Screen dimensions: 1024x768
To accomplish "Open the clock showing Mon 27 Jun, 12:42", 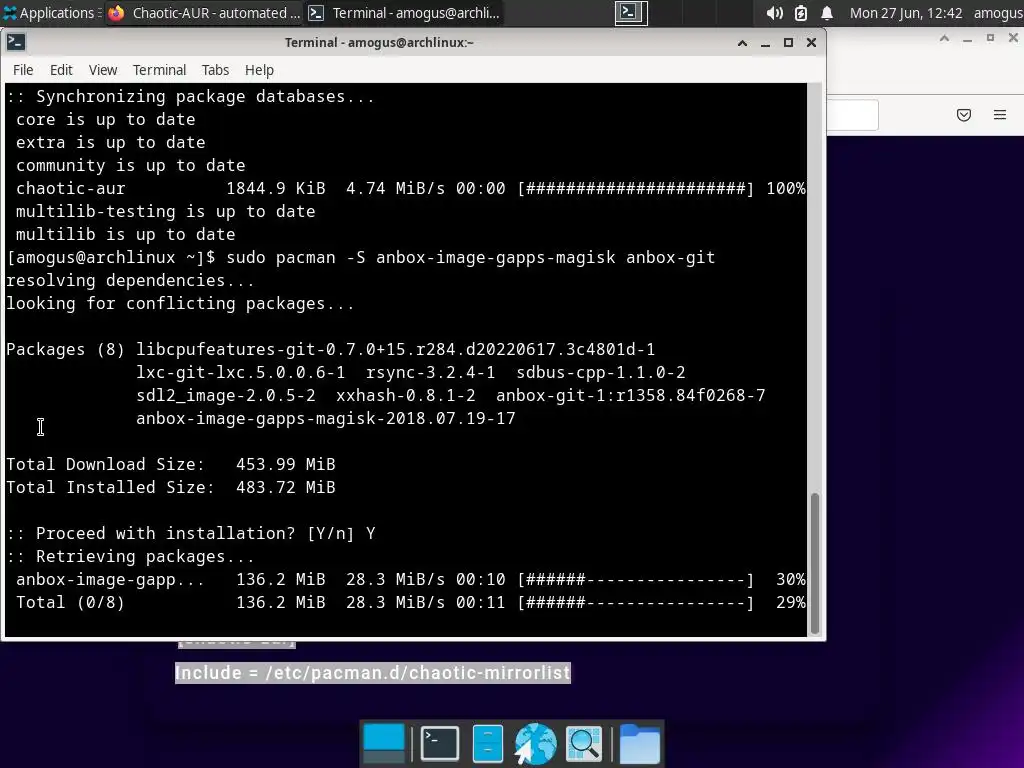I will pyautogui.click(x=906, y=12).
